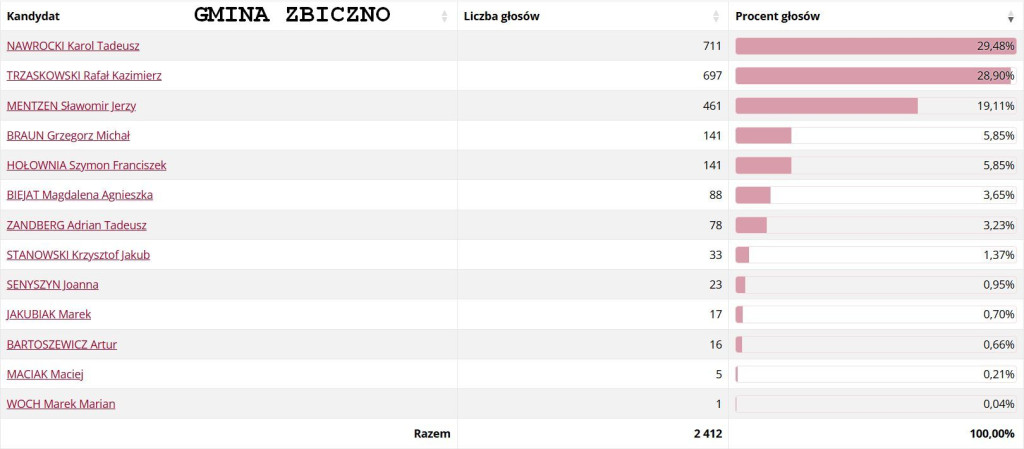1024x449 pixels.
Task: Toggle Procent głosów sort arrow
Action: click(1011, 16)
